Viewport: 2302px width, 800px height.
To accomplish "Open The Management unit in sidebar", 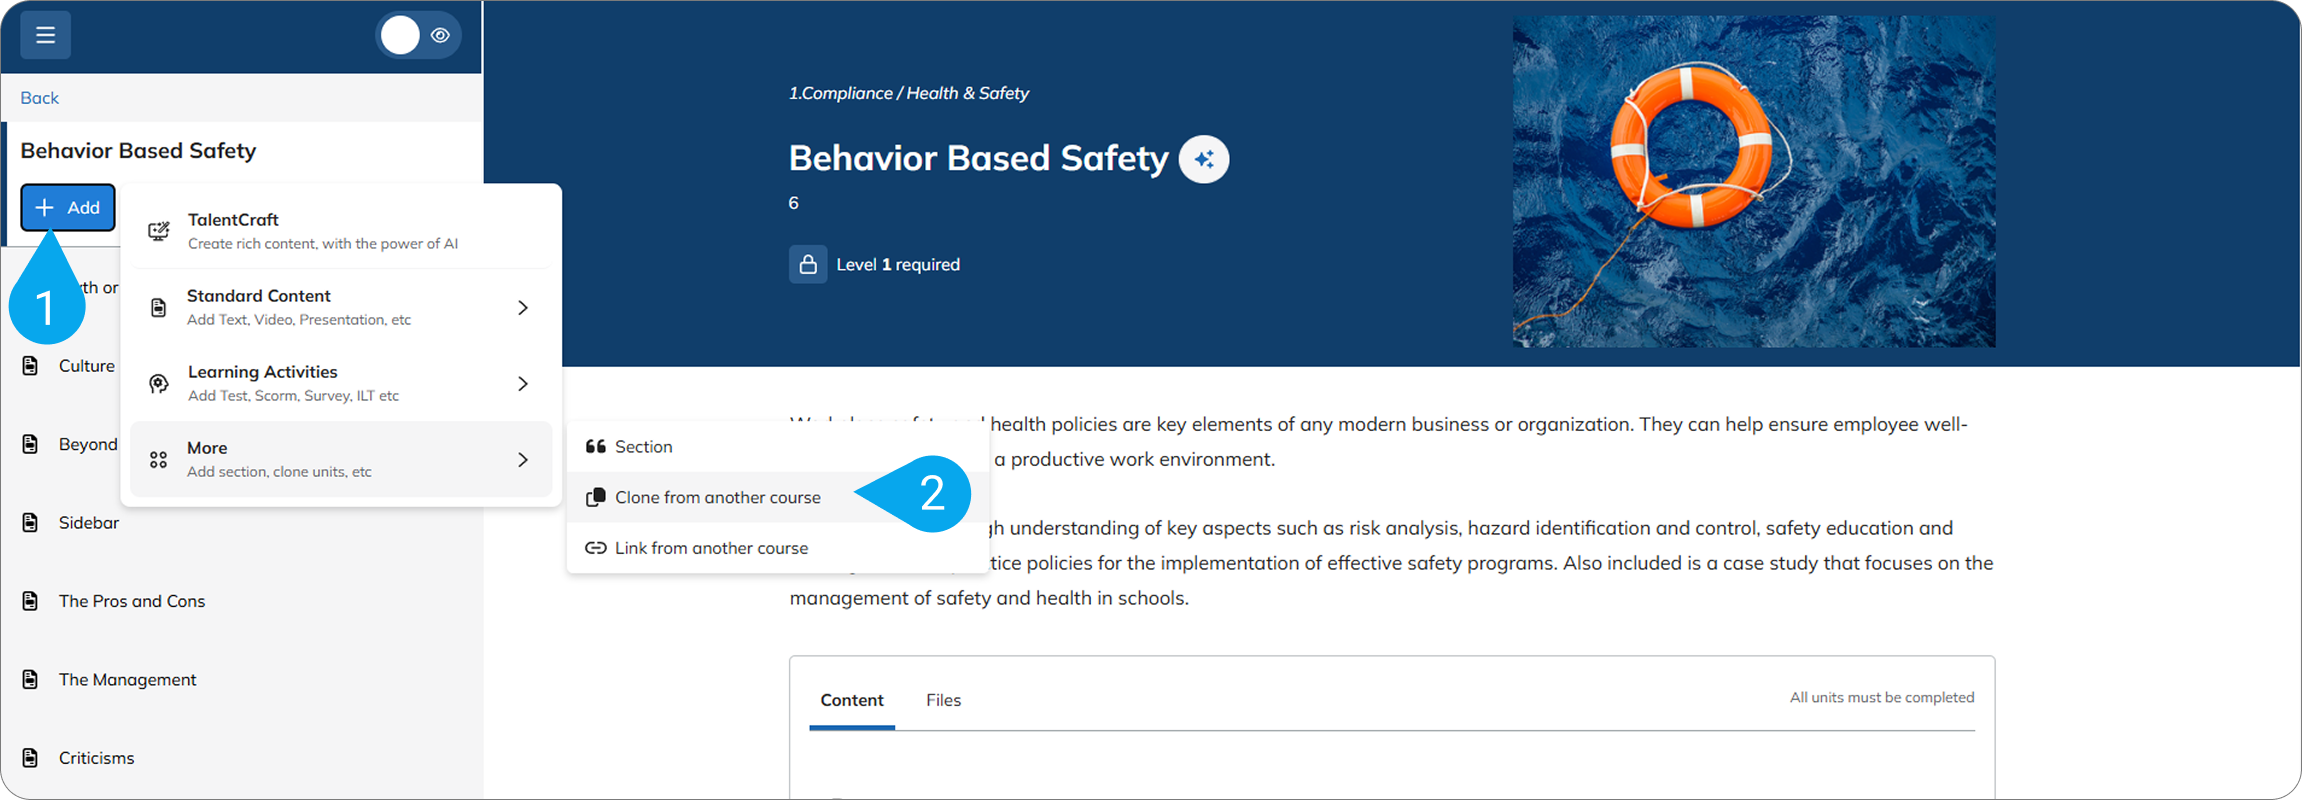I will pyautogui.click(x=127, y=680).
